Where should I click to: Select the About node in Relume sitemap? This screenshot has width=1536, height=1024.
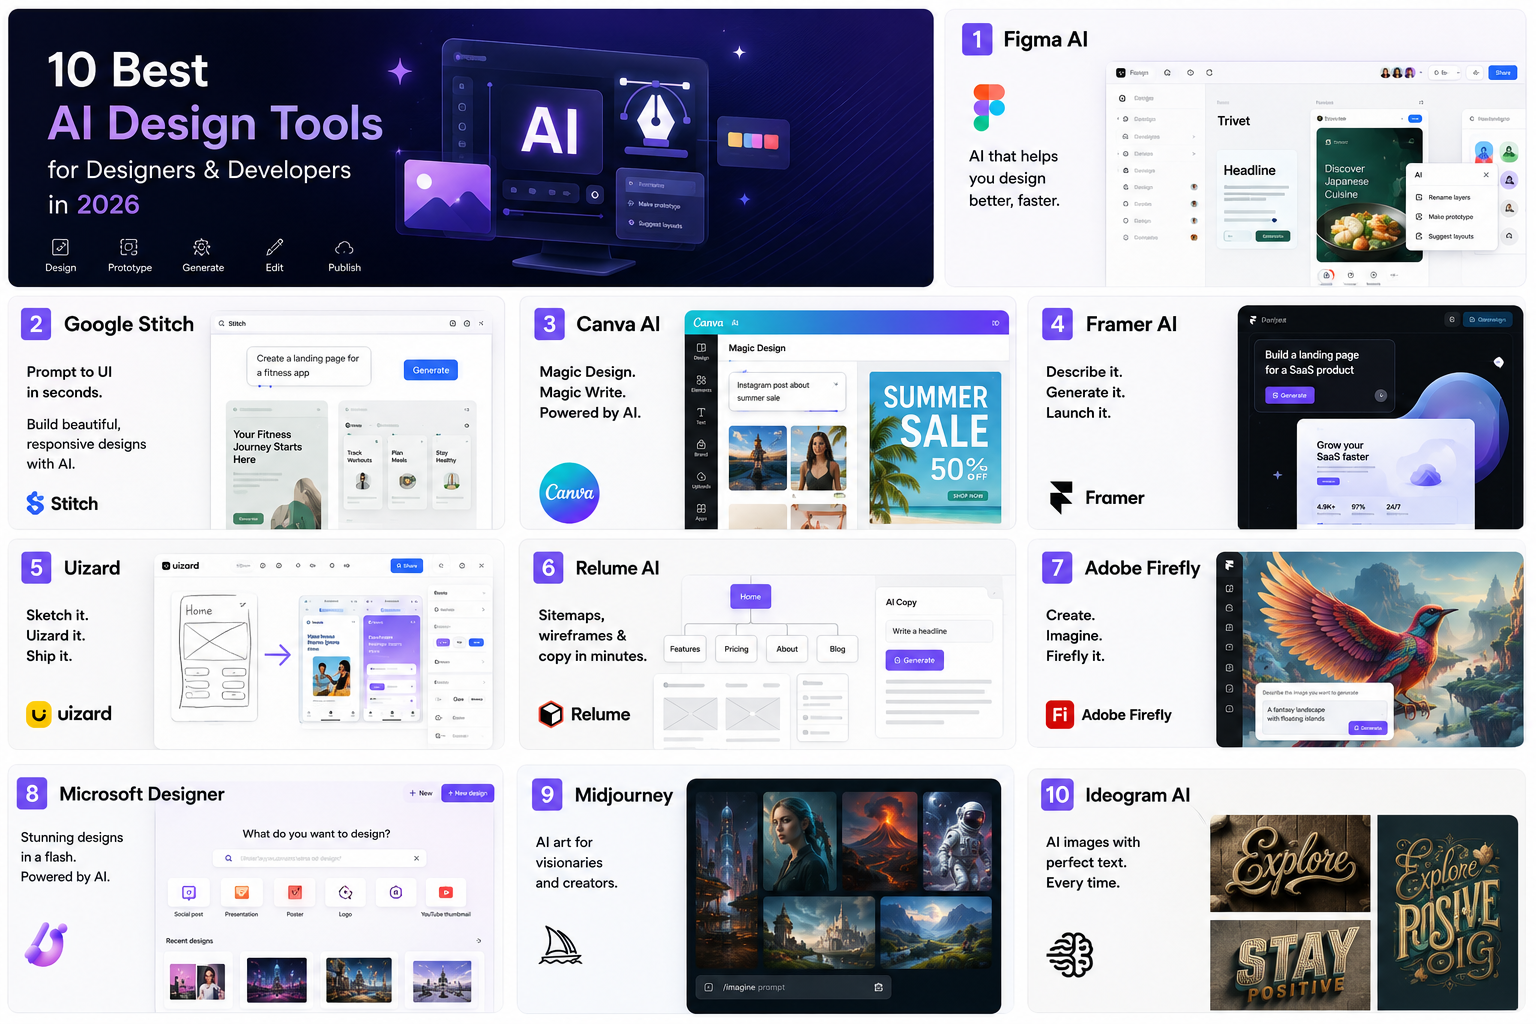pos(787,649)
